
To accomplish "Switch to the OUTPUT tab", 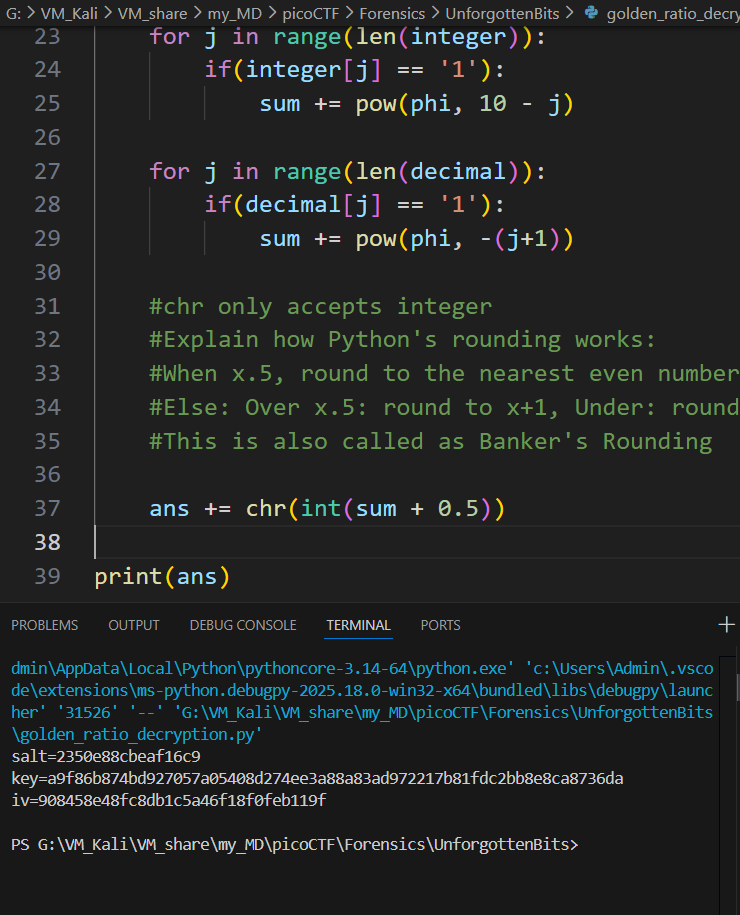I will (x=134, y=625).
